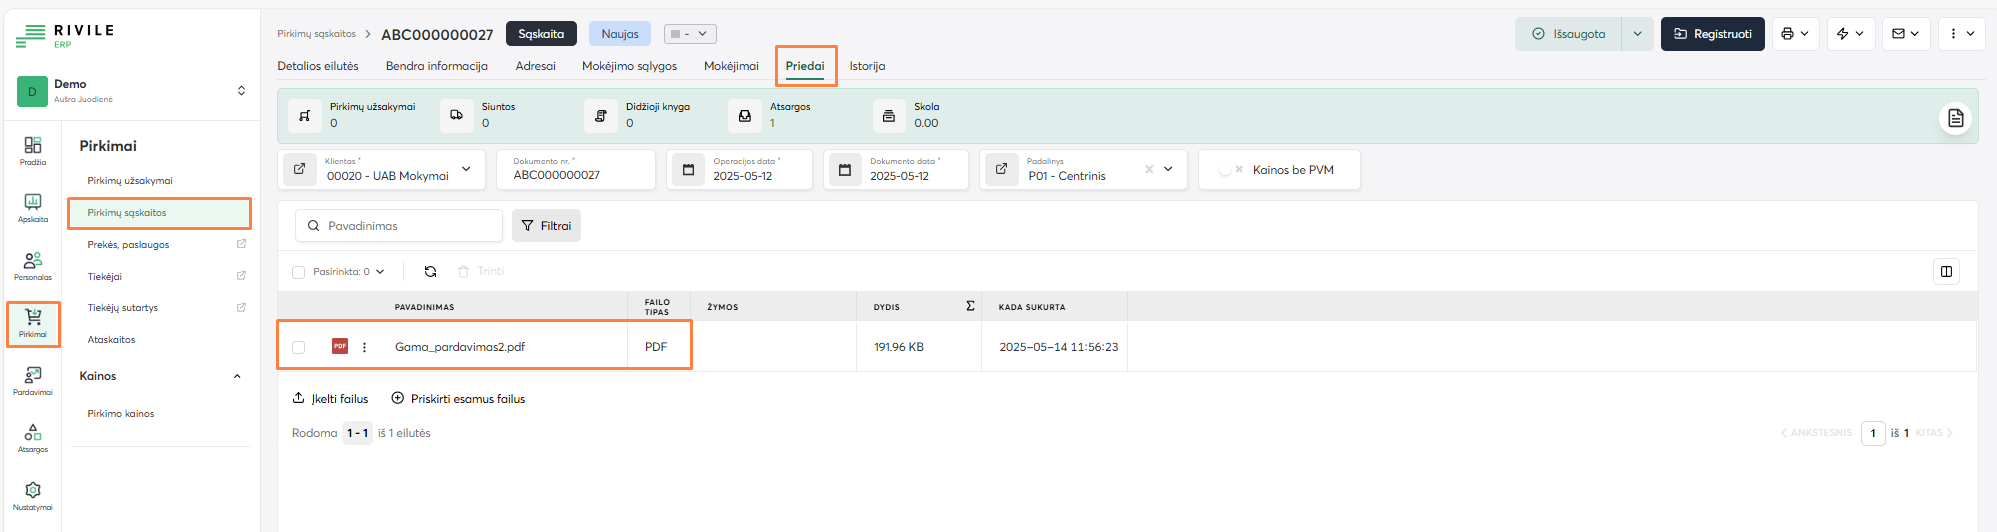1997x532 pixels.
Task: Tick the checkbox for Gama_pardavimas2.pdf row
Action: [x=298, y=347]
